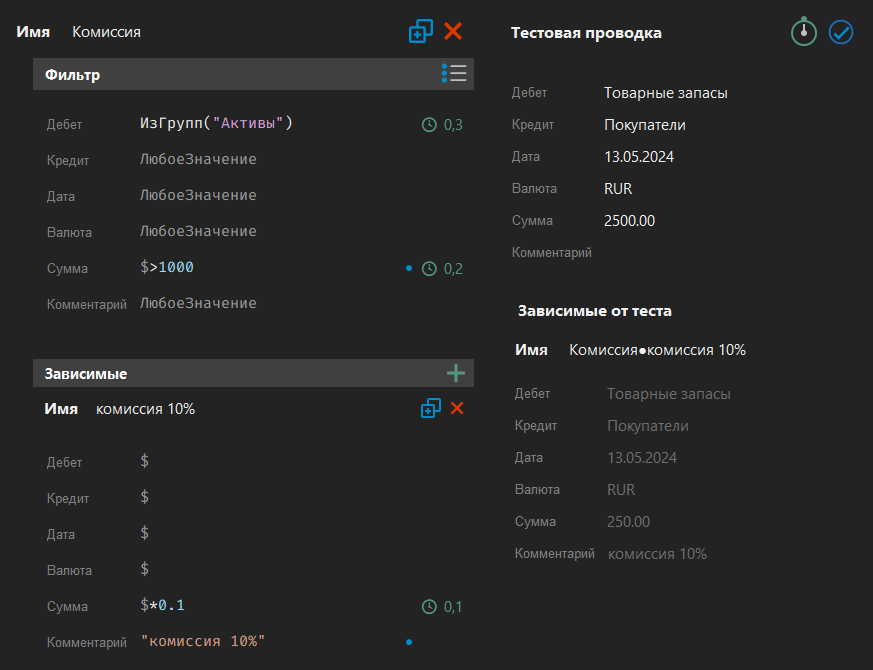Screen dimensions: 873x670
Task: Click the clock icon showing 0,2 beside Сумма
Action: tap(429, 266)
